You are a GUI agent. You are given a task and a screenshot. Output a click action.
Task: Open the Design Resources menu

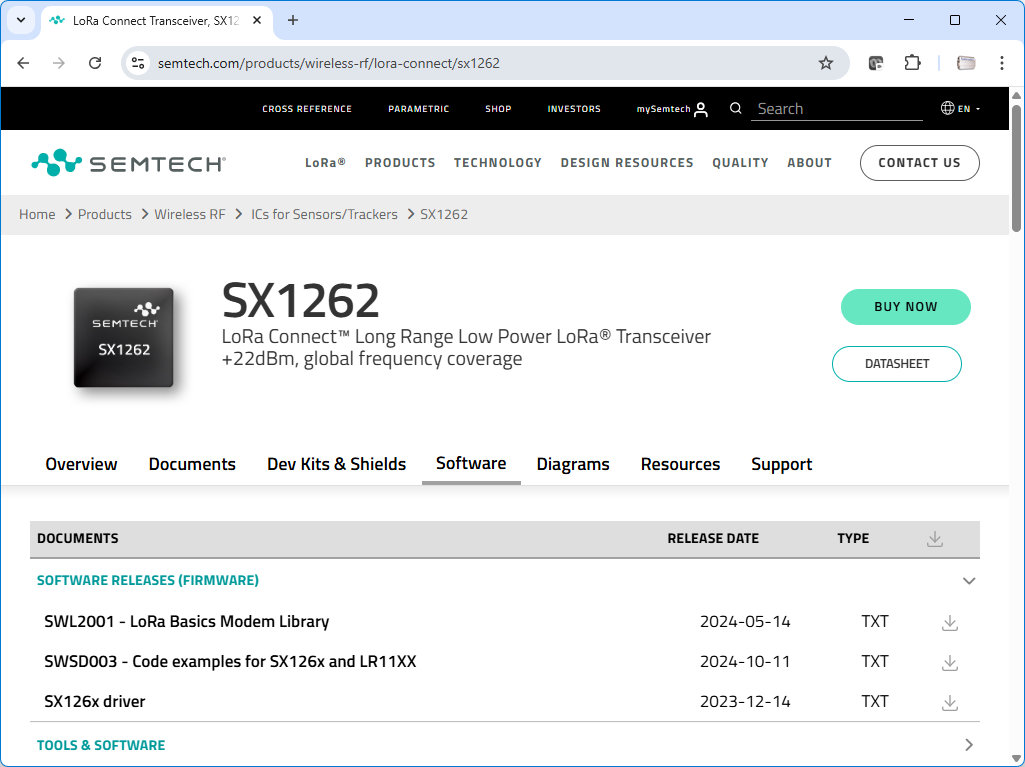click(627, 162)
